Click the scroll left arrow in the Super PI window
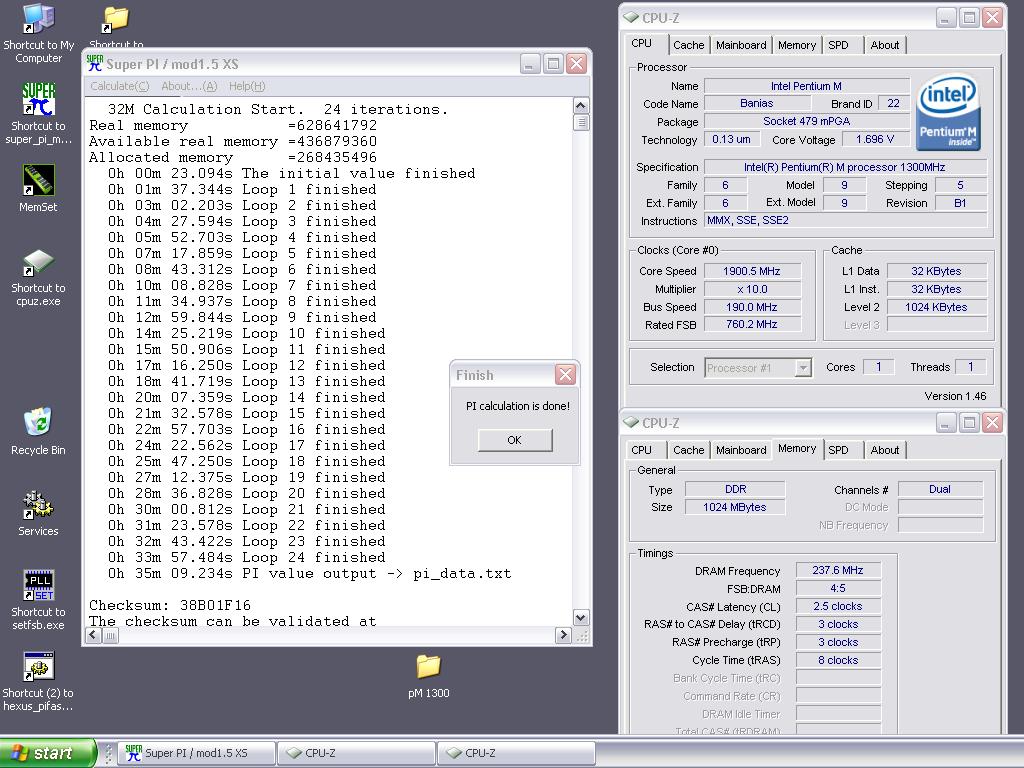 pos(93,635)
